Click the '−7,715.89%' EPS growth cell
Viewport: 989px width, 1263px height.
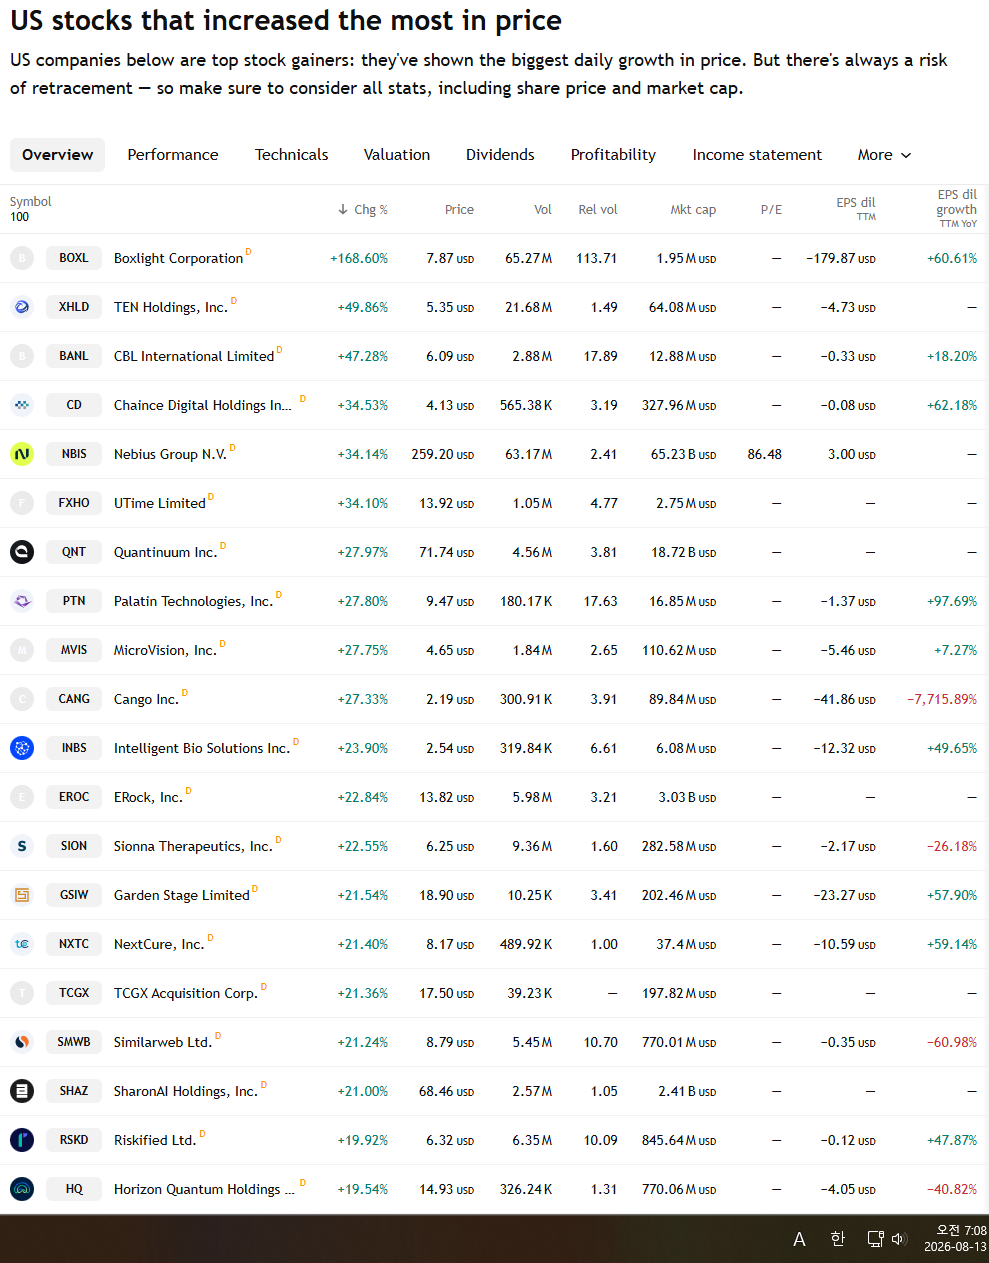942,699
